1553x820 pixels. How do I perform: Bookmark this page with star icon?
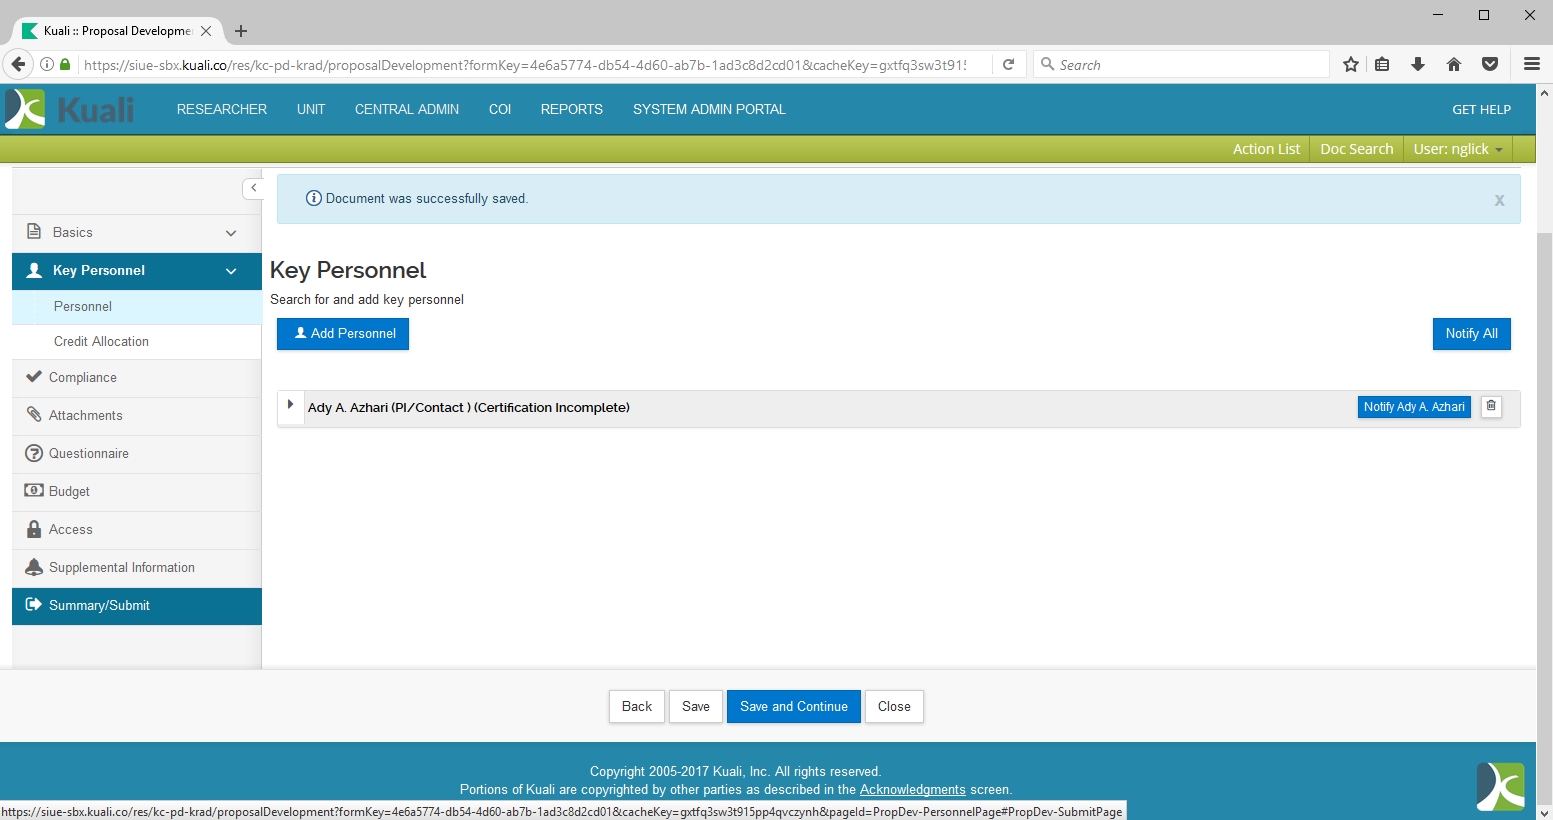(1351, 65)
